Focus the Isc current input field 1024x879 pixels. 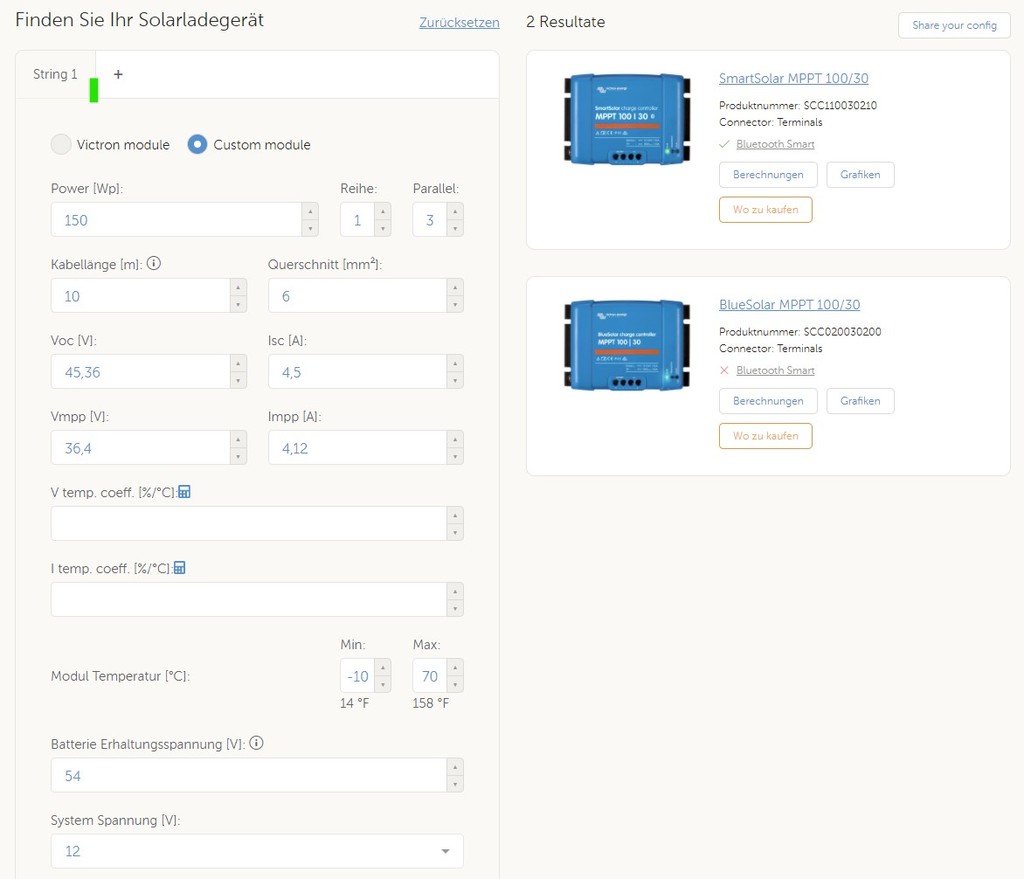(357, 372)
